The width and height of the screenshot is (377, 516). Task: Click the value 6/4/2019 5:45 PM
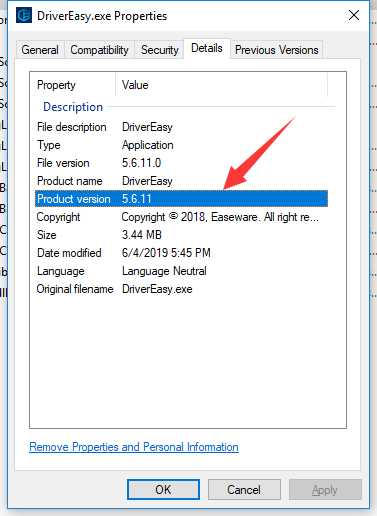click(166, 253)
